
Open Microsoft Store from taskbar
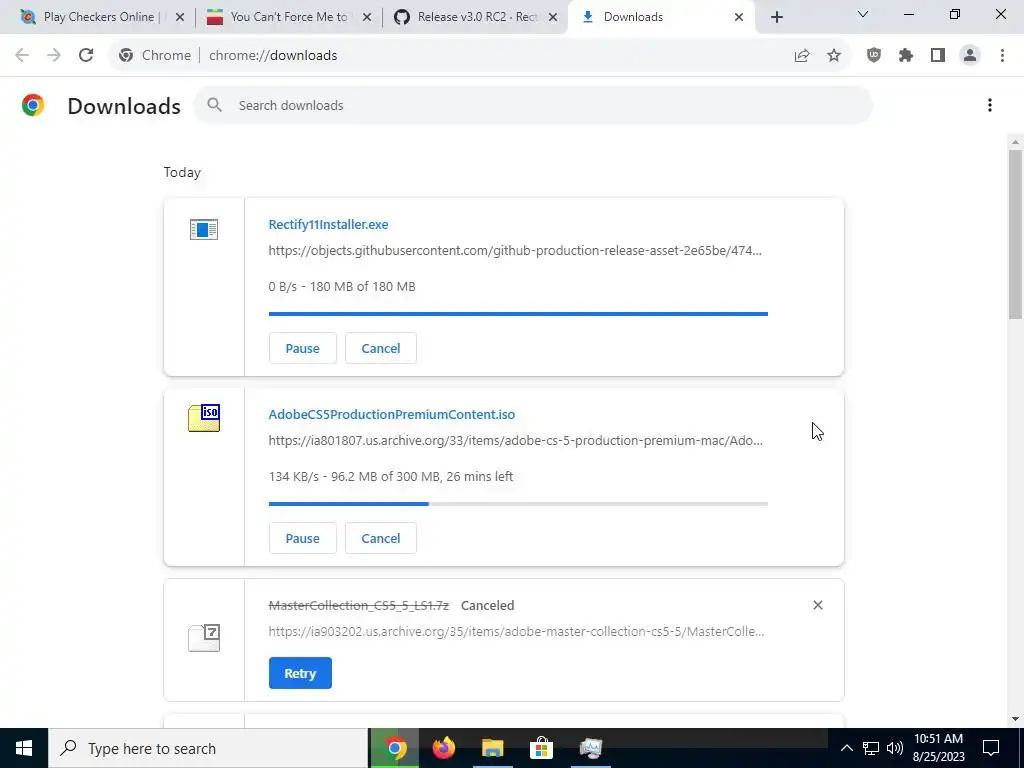(x=541, y=748)
